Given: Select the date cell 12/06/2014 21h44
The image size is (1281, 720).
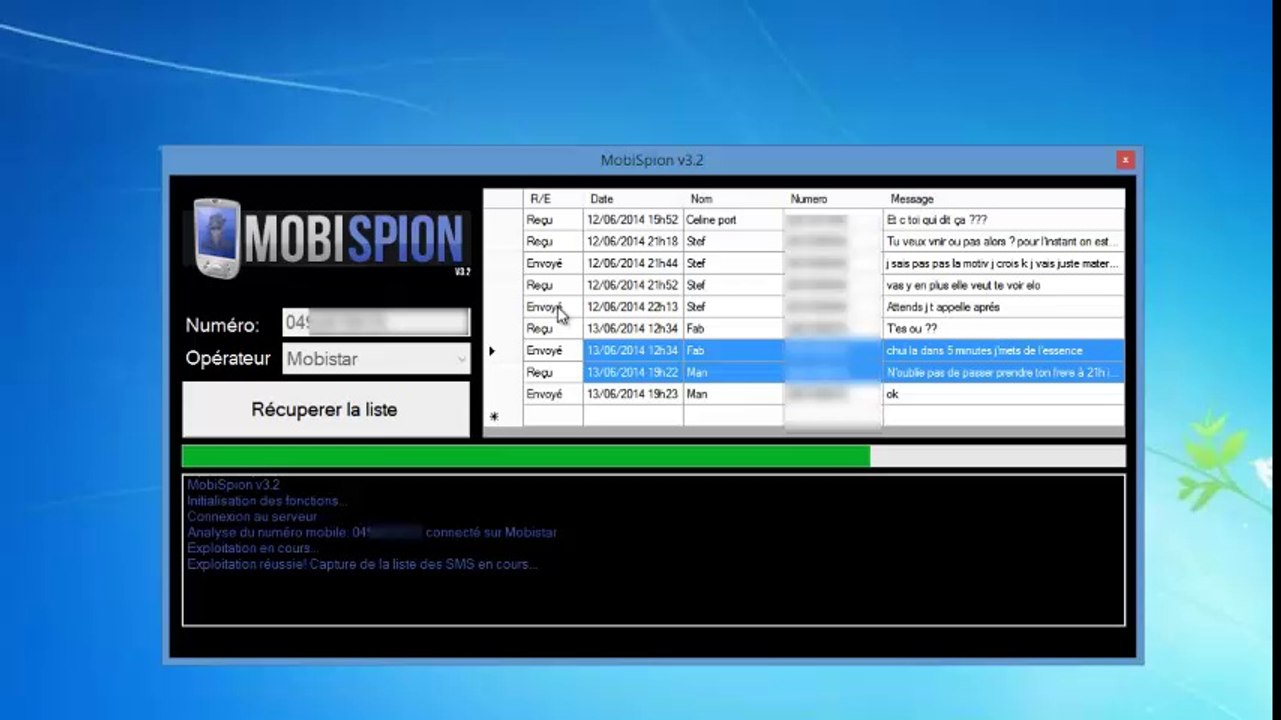Looking at the screenshot, I should click(x=633, y=264).
